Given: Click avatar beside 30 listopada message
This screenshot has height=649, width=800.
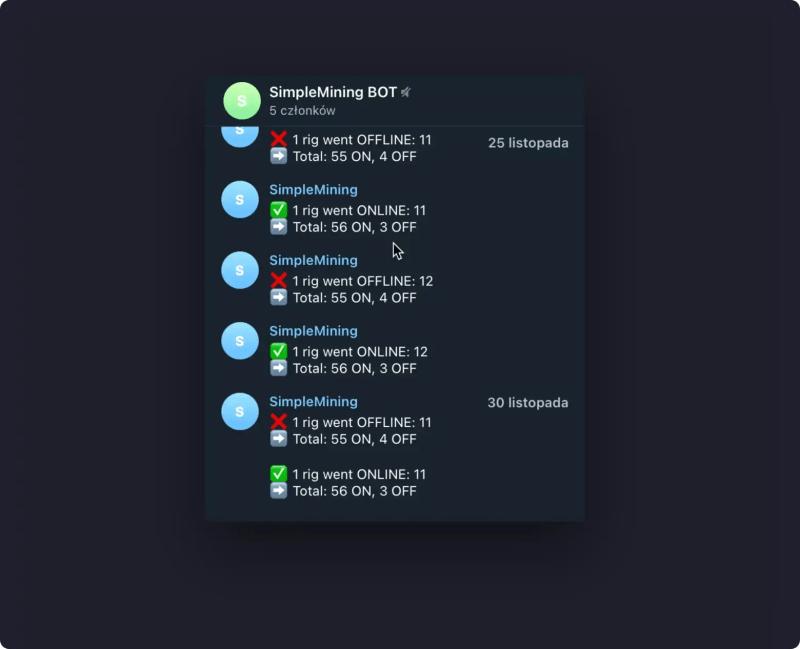Looking at the screenshot, I should coord(240,411).
